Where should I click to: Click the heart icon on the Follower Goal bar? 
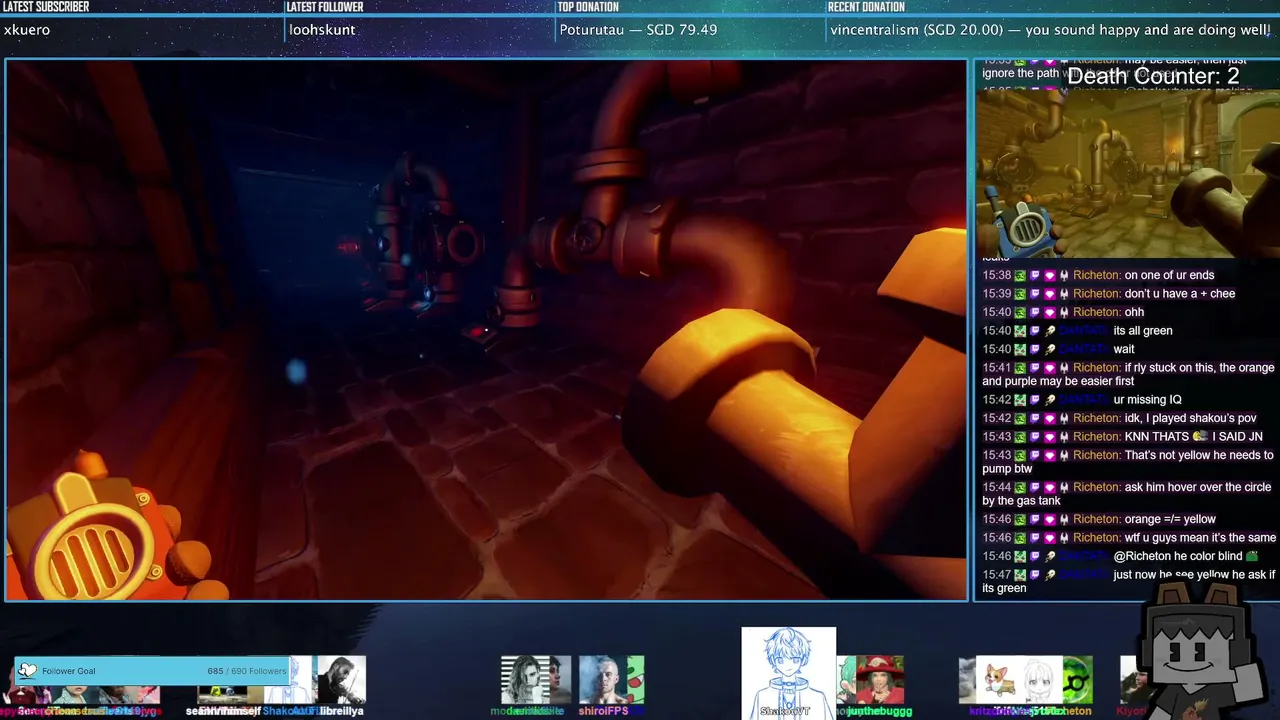click(x=27, y=671)
